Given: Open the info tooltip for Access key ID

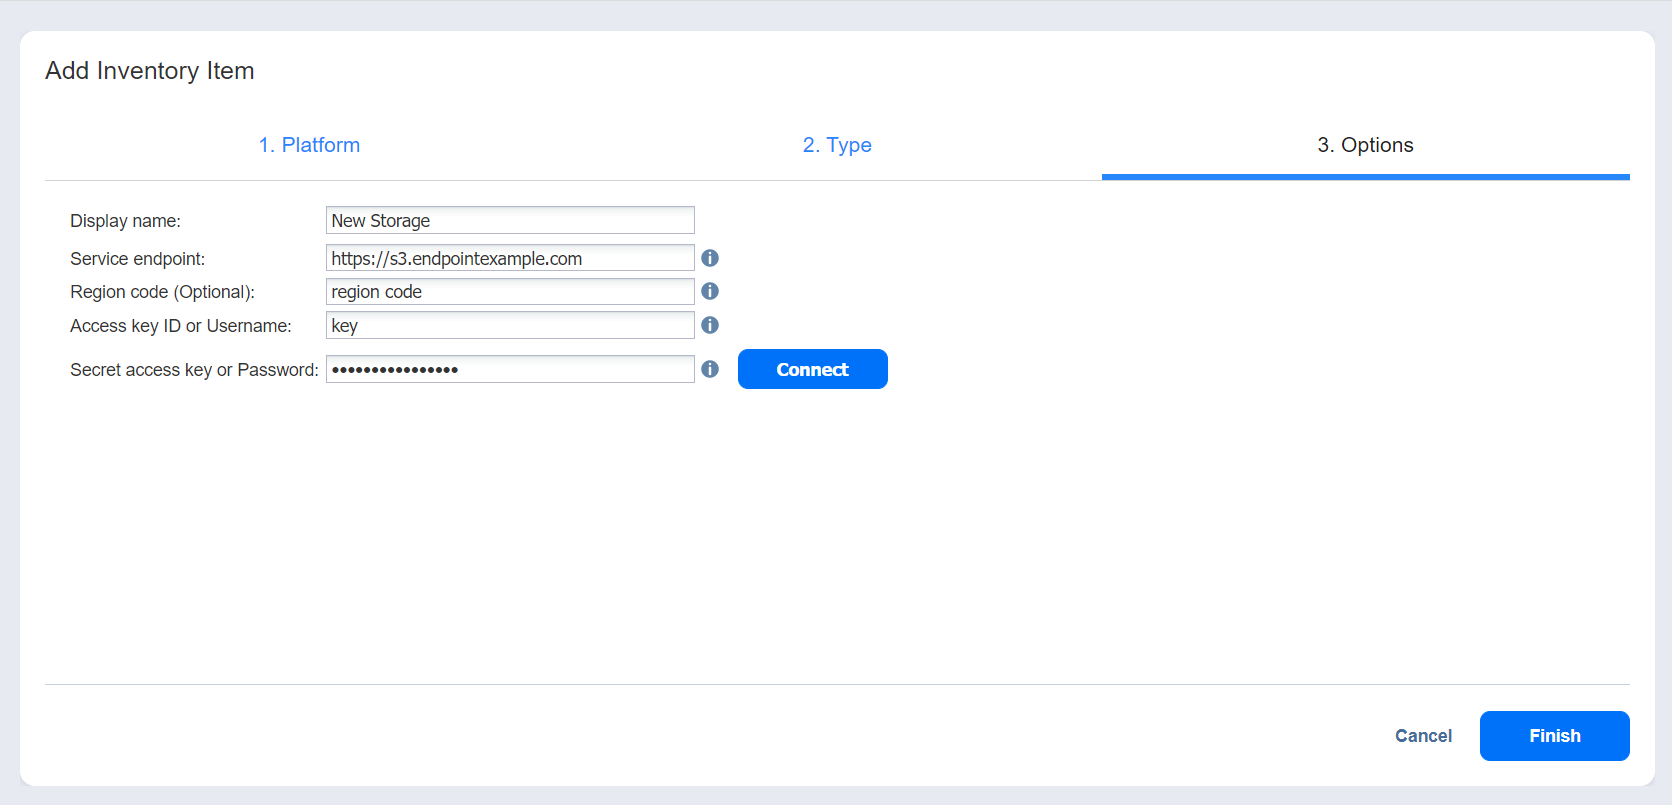Looking at the screenshot, I should point(710,325).
